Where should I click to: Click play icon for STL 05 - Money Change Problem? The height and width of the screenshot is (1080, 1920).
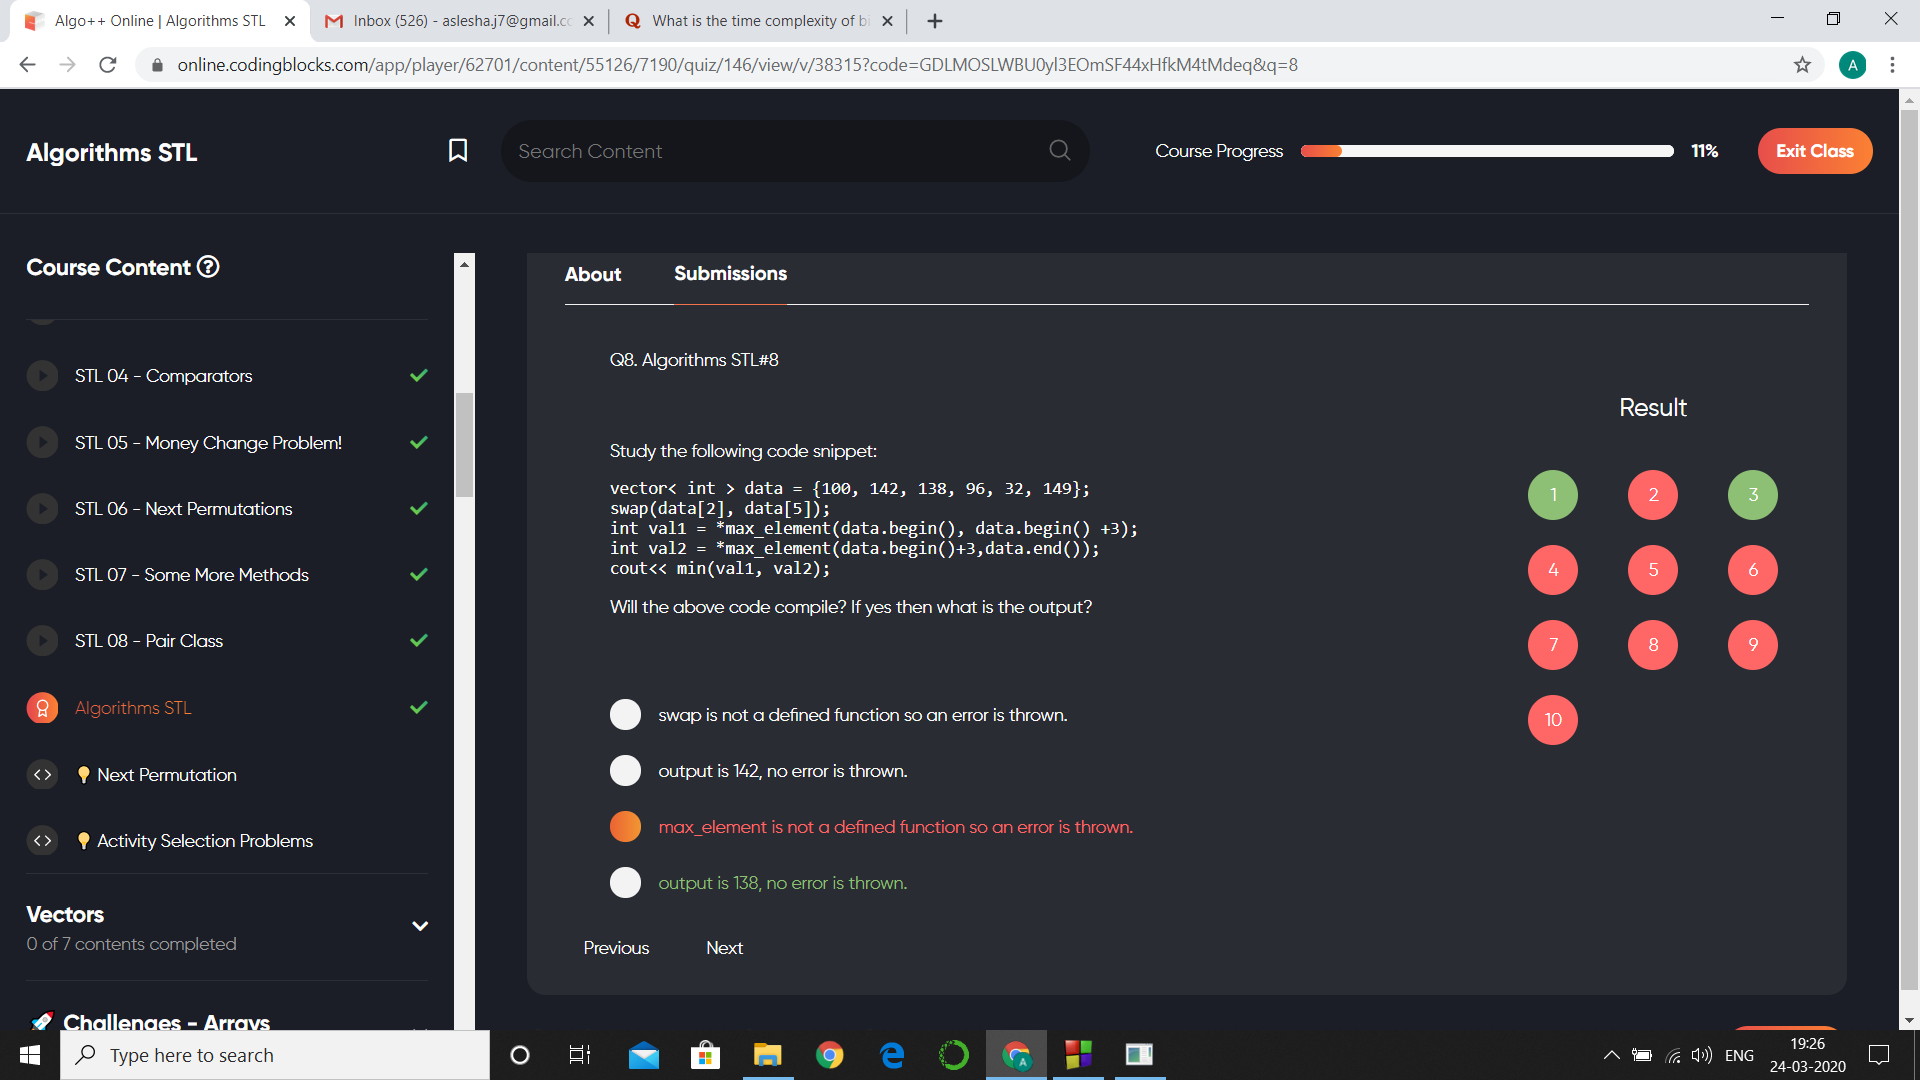pos(42,442)
